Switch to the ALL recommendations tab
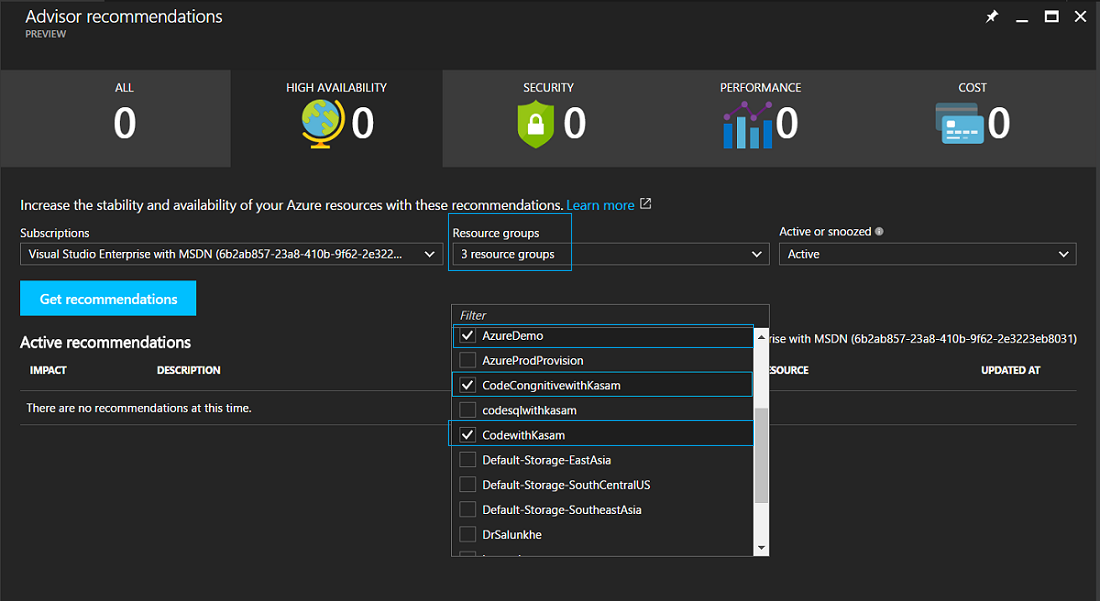Viewport: 1100px width, 601px height. click(x=124, y=117)
